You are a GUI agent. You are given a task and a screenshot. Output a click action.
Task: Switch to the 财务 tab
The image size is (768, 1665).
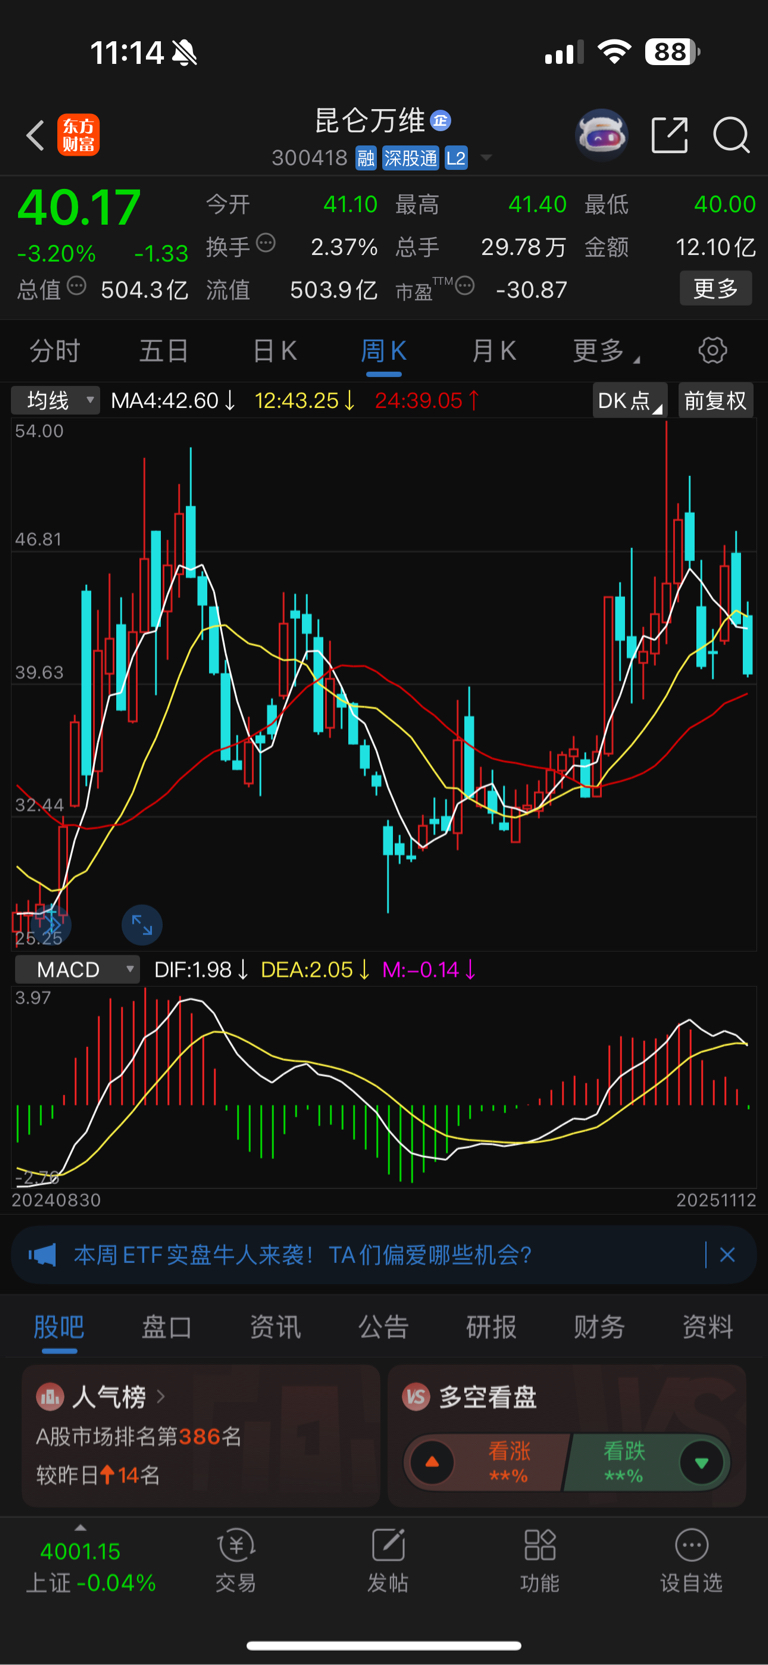(x=599, y=1327)
